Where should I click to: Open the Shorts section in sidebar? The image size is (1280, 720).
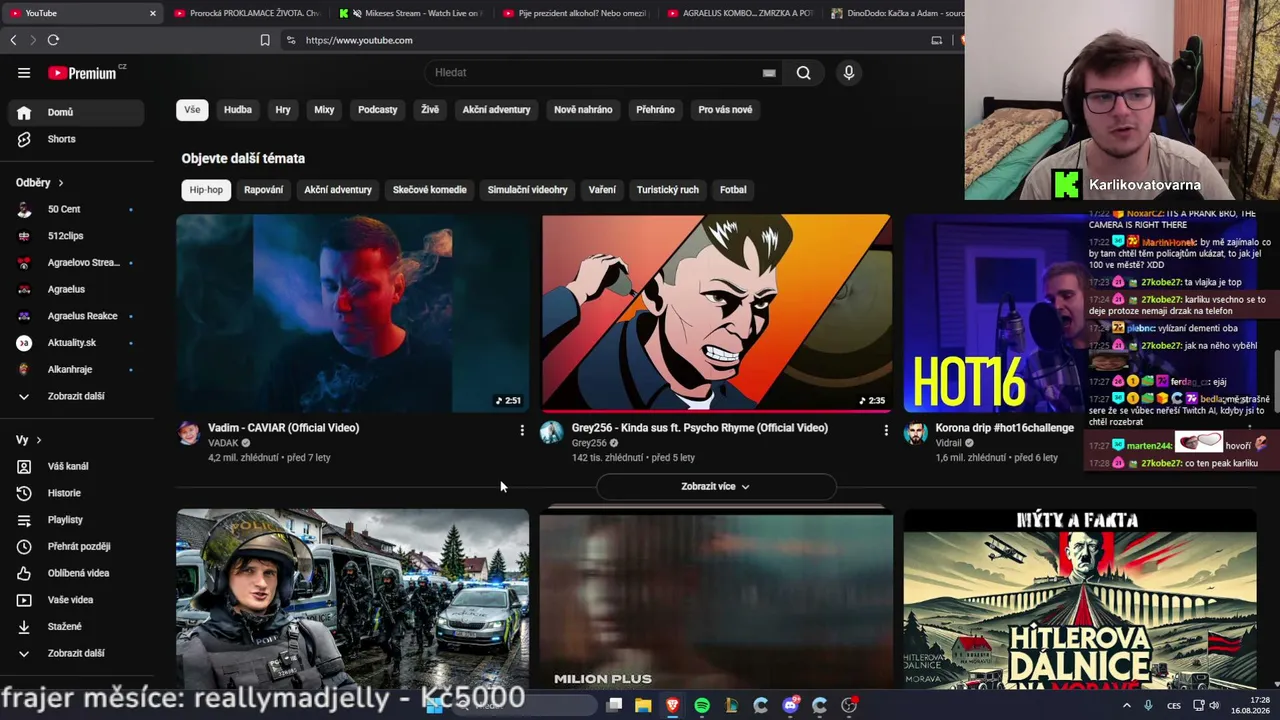pos(76,139)
